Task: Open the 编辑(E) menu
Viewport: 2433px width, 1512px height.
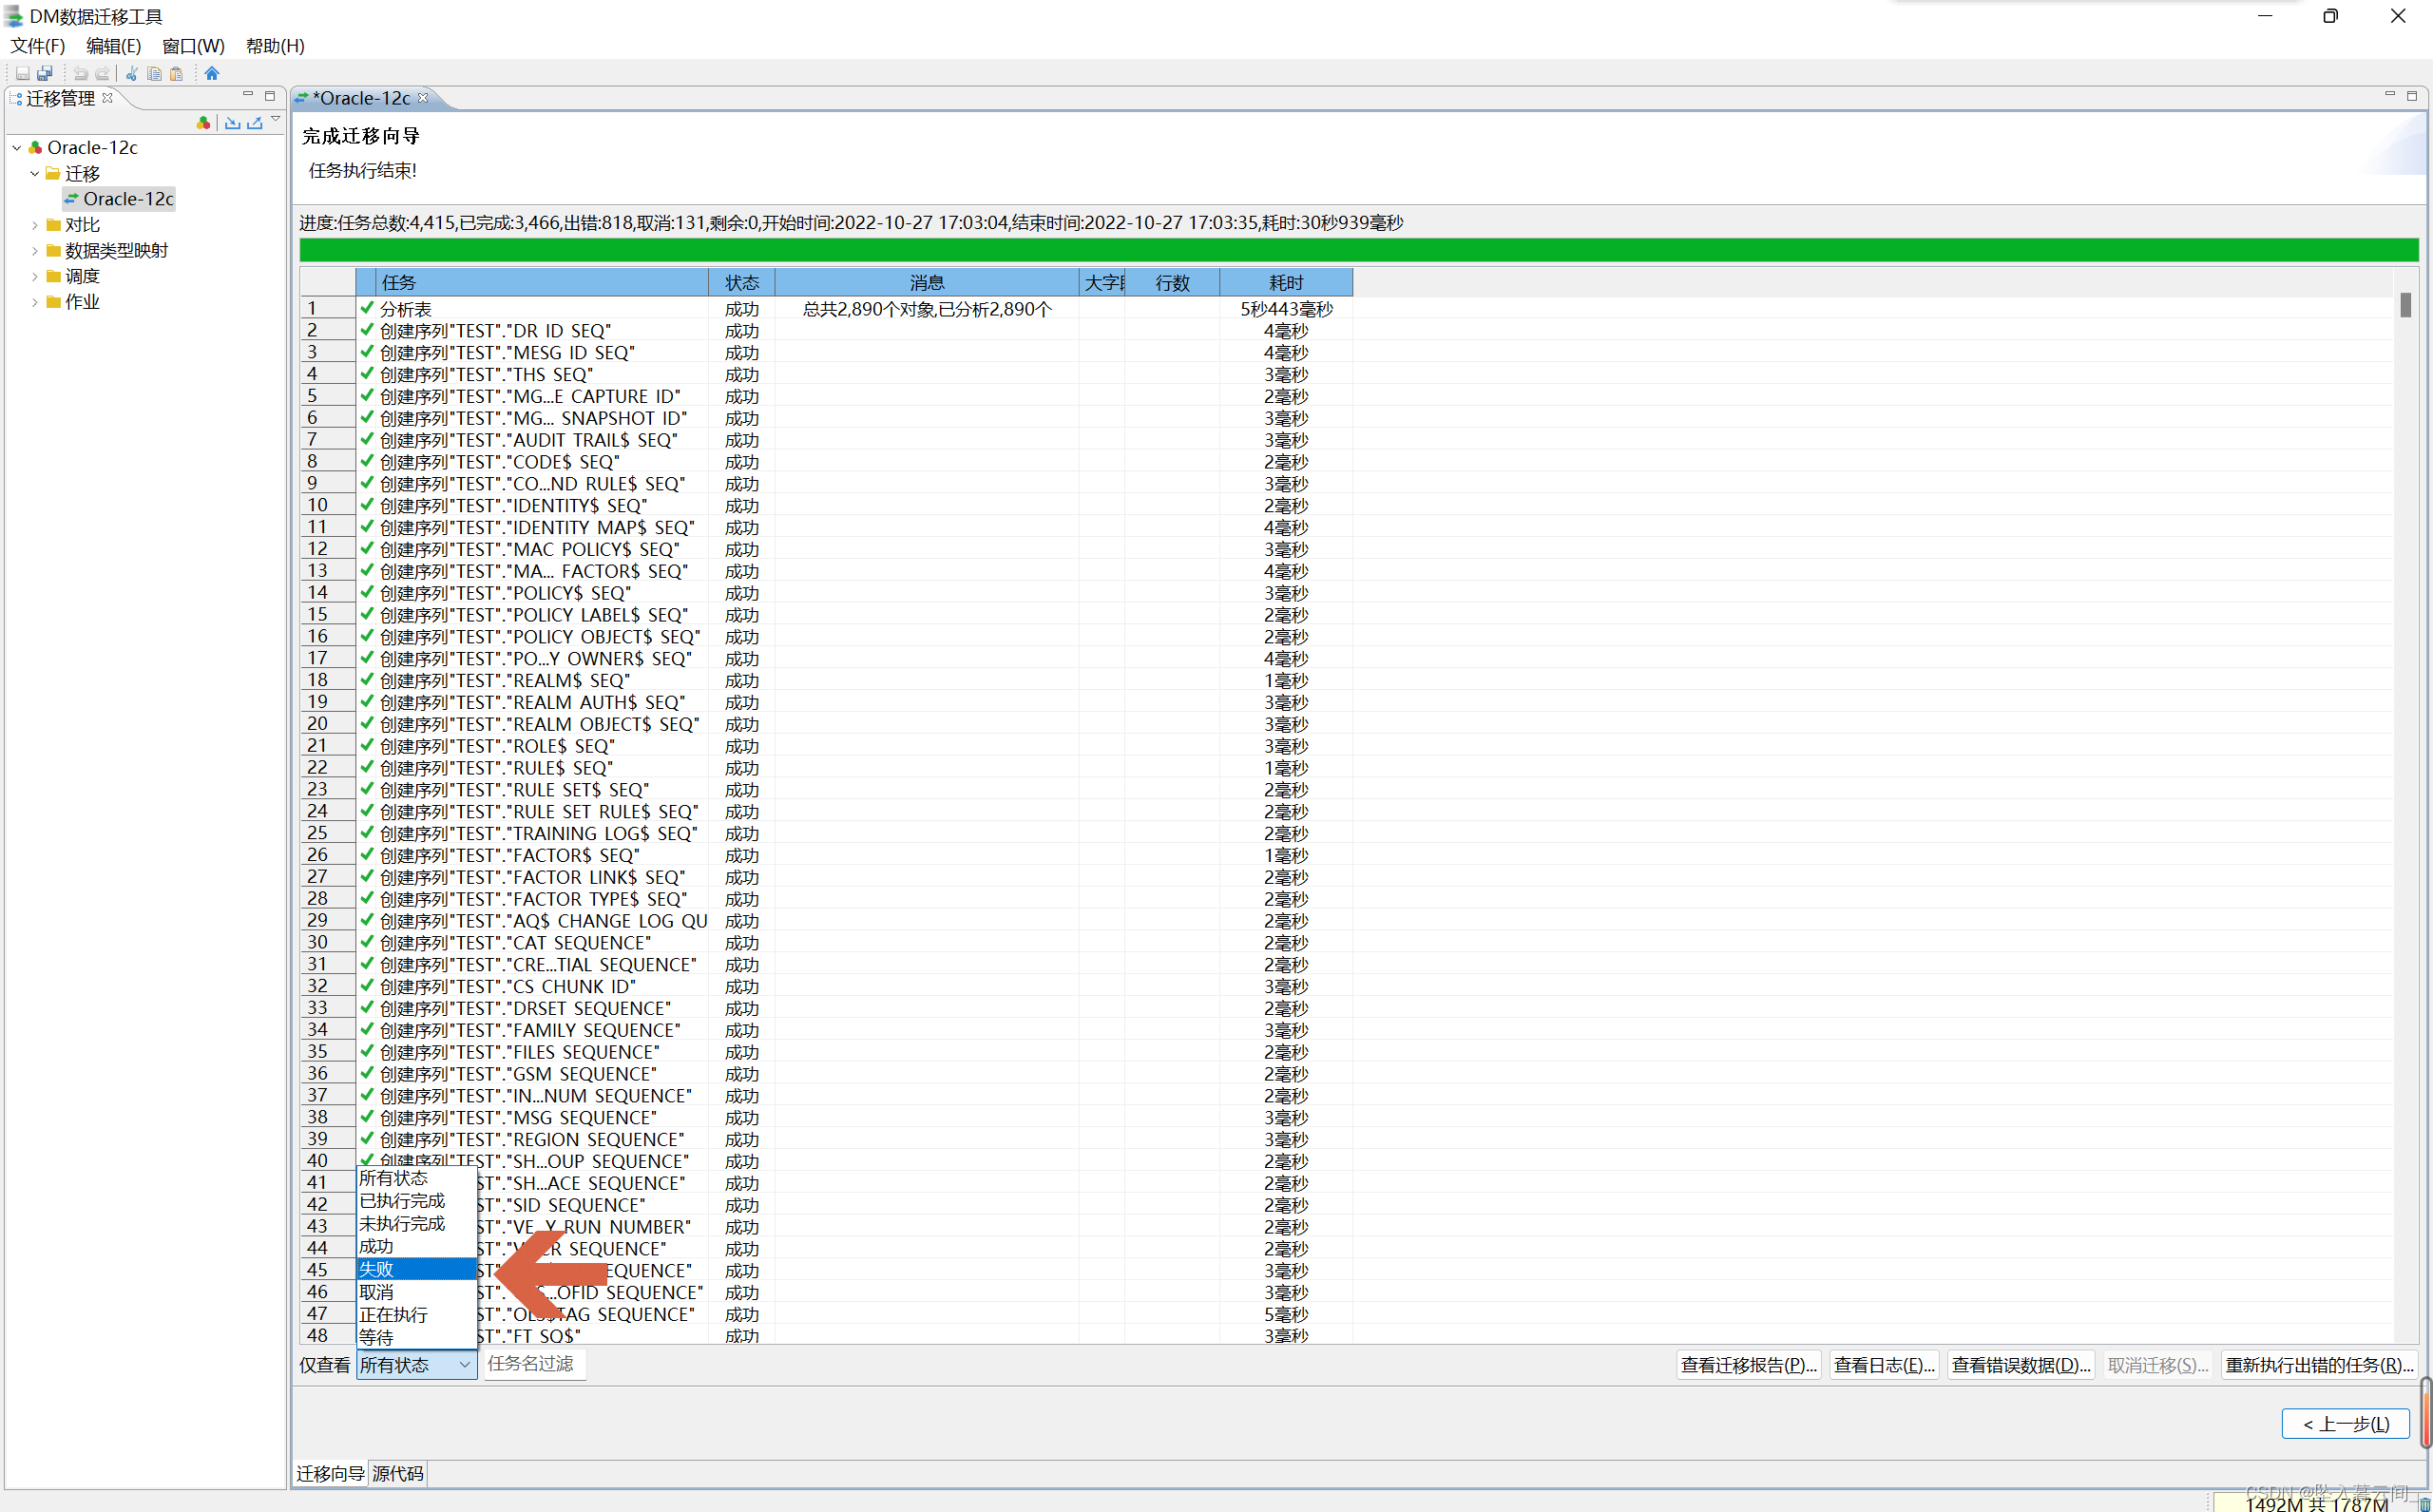Action: (x=113, y=46)
